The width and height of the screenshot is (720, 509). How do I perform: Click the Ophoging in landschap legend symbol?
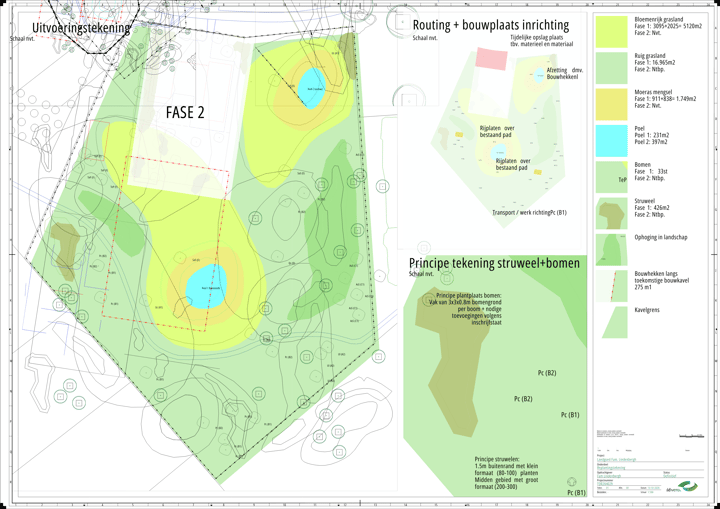tap(610, 249)
